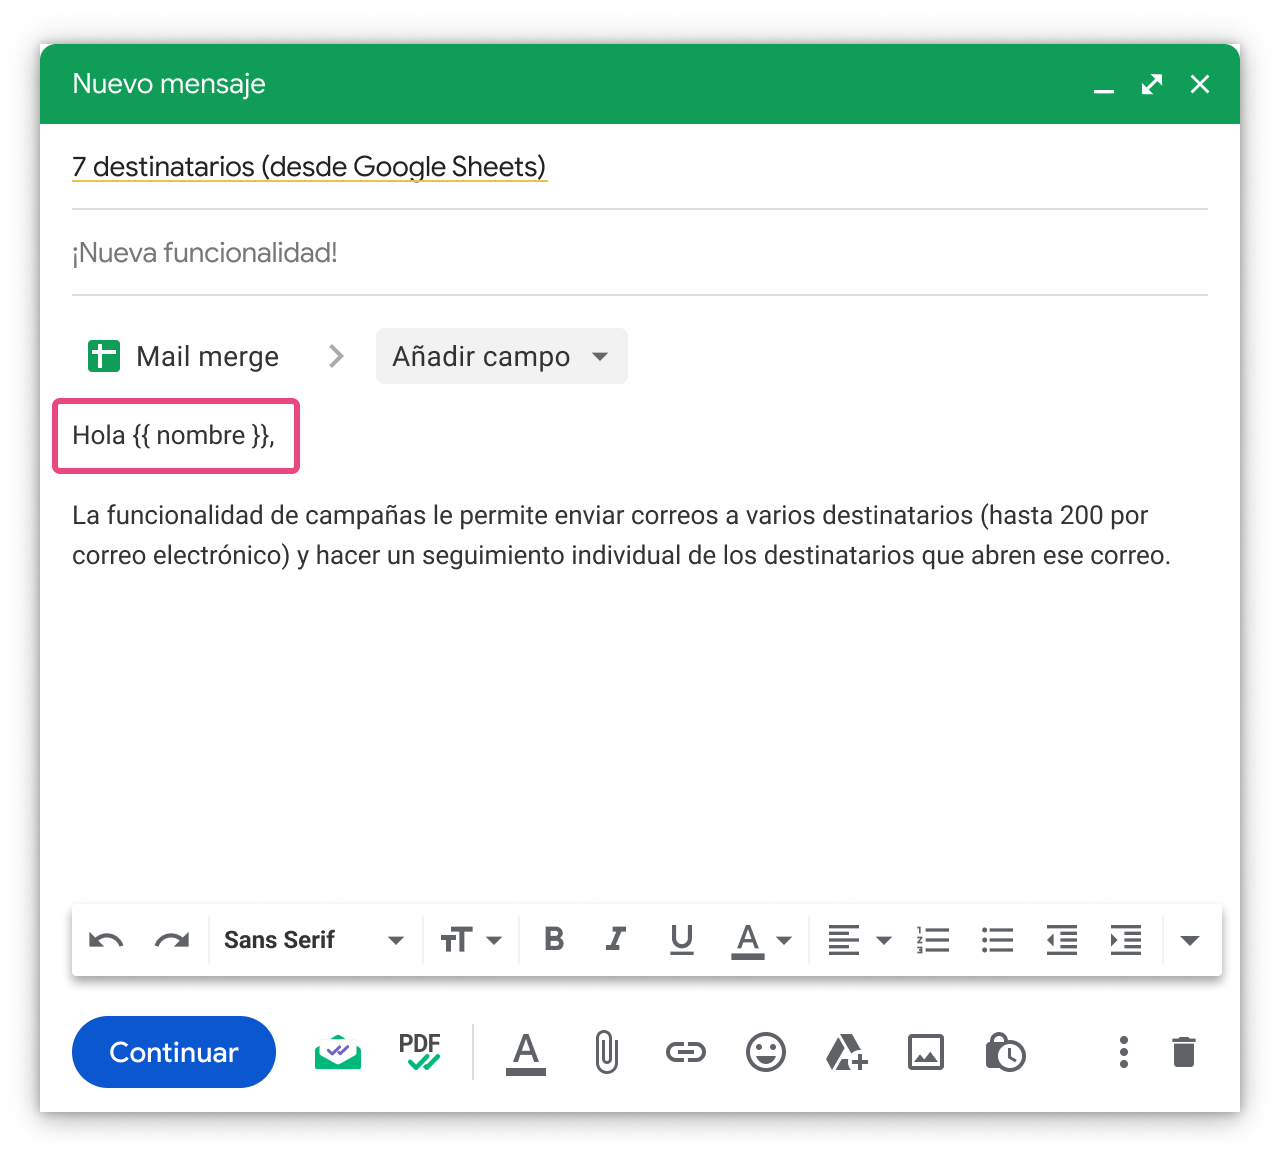Click the mail tracking envelope icon
1280x1170 pixels.
338,1052
